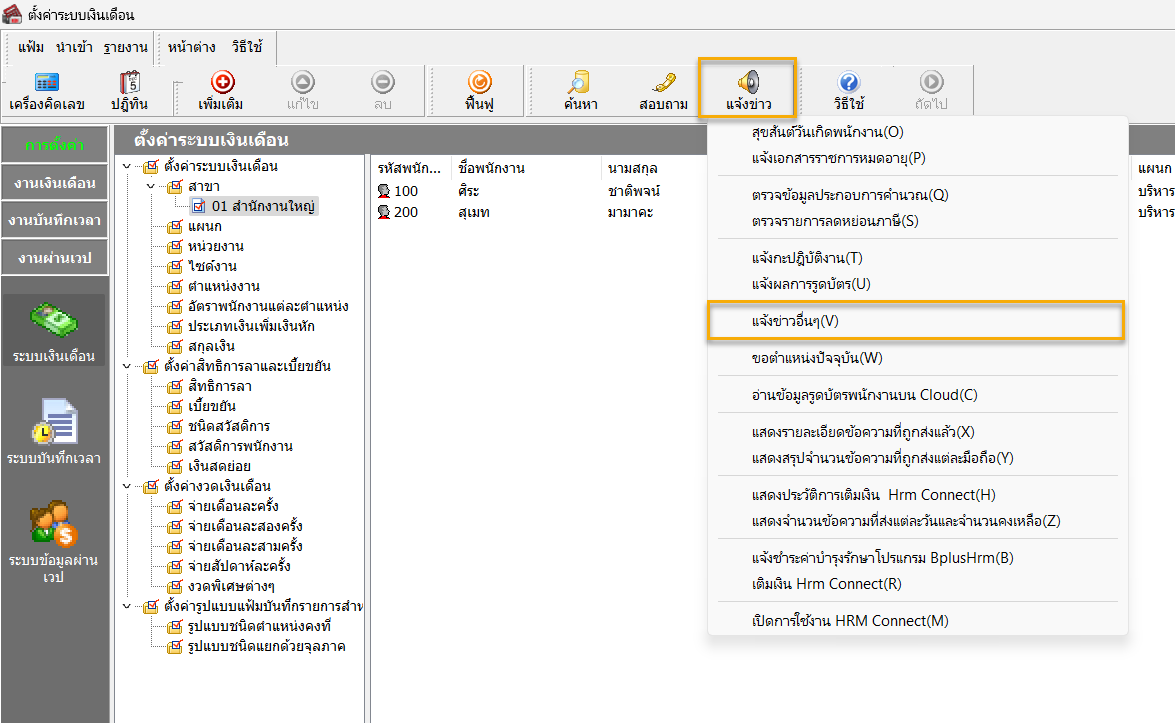Open the เครื่องคิดเลข calculator tool
1175x723 pixels.
point(46,90)
